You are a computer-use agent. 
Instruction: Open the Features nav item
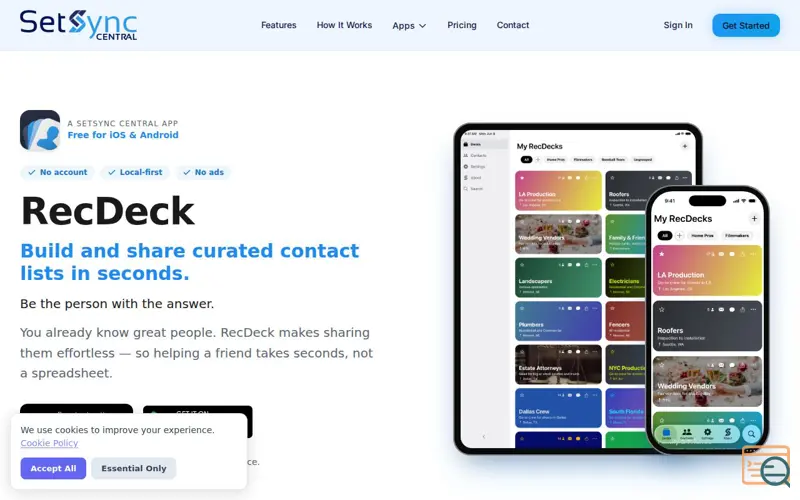[279, 25]
